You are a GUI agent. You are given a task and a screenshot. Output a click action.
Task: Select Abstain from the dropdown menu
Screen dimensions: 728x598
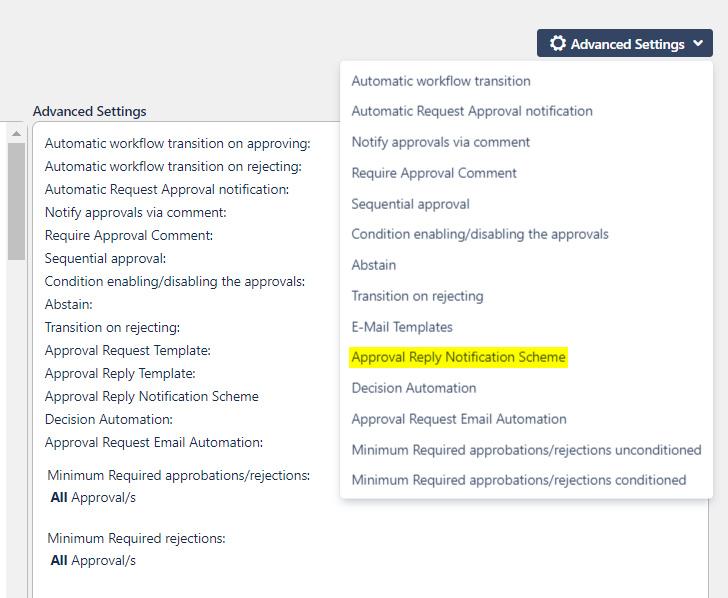point(374,265)
